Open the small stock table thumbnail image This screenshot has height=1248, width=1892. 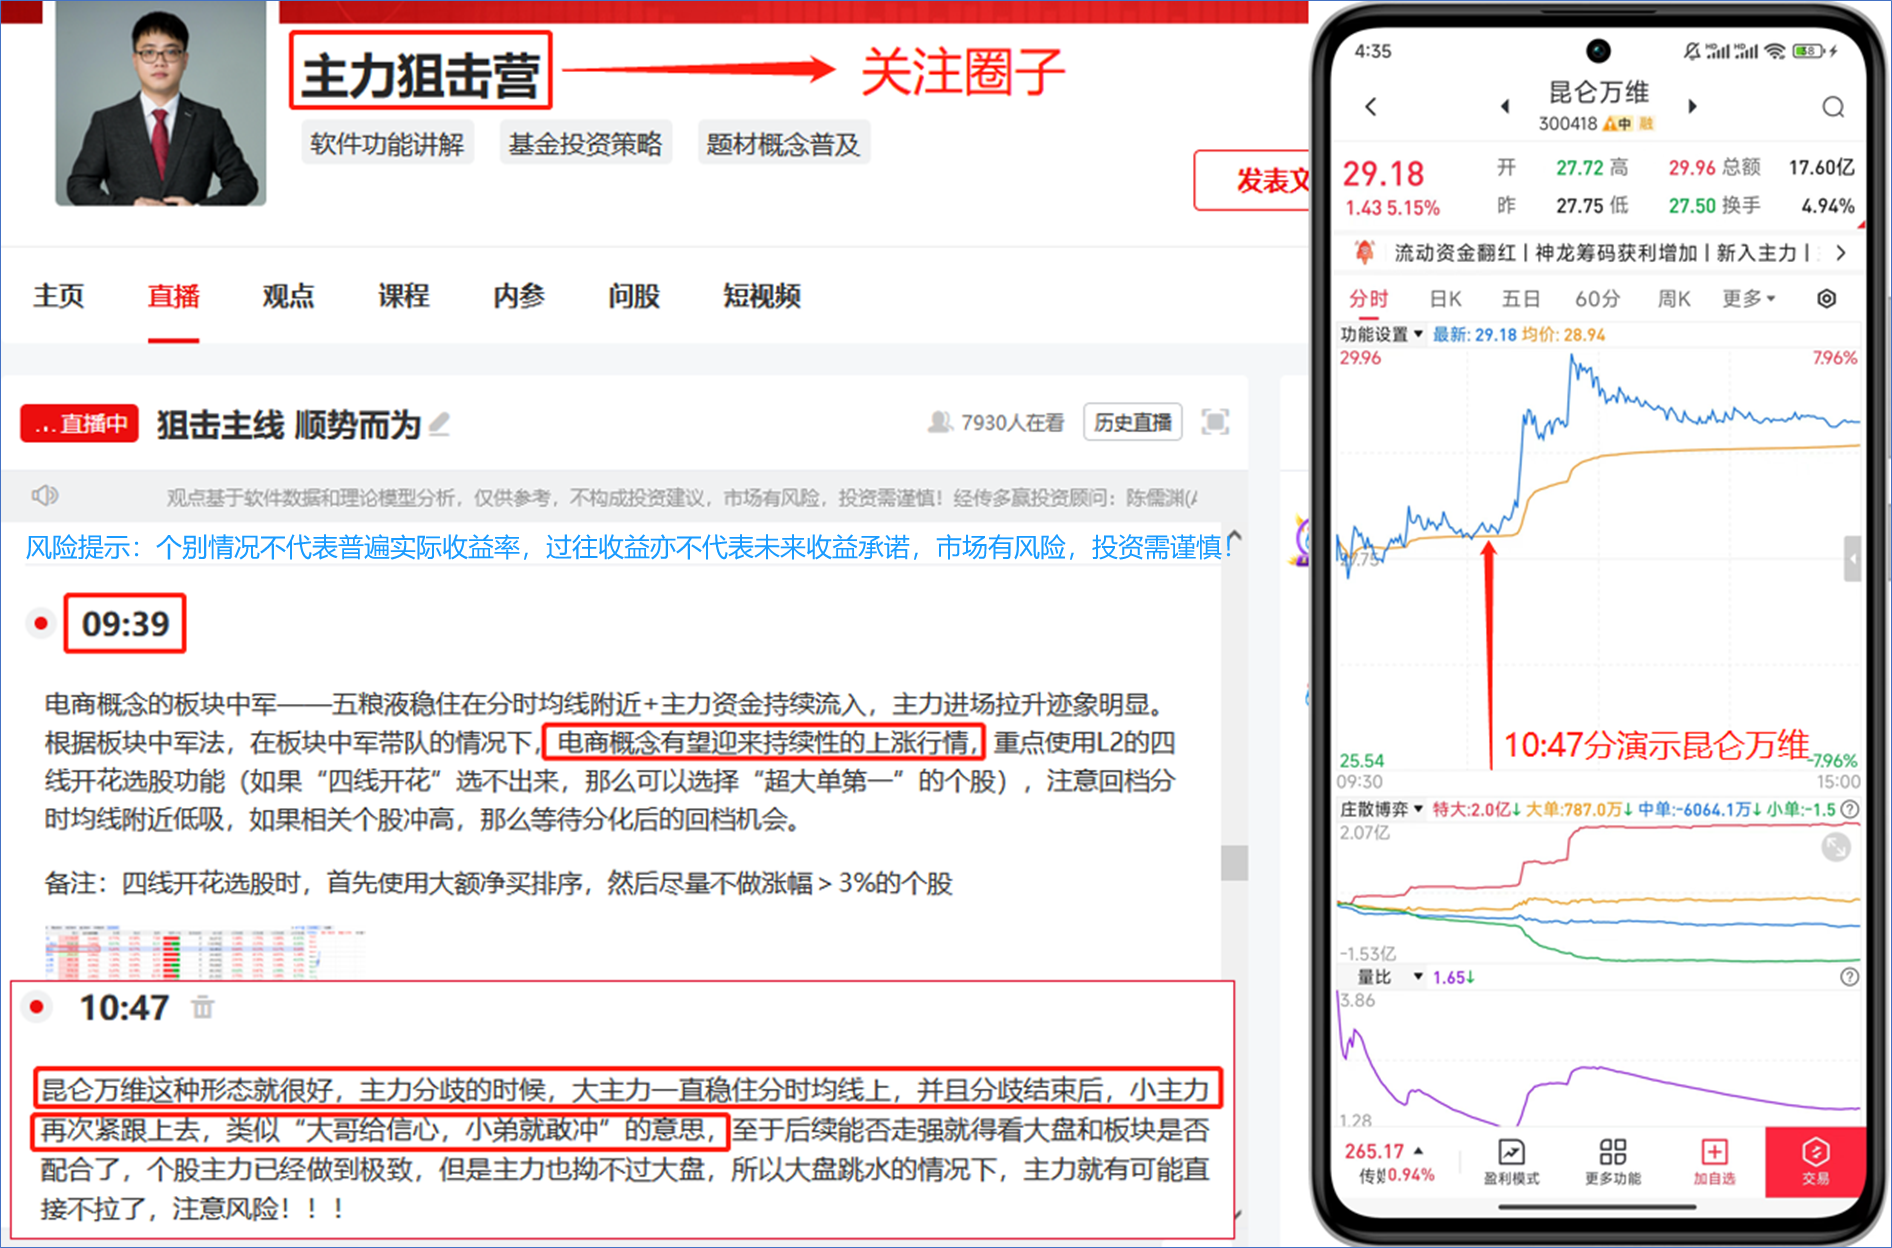point(205,951)
